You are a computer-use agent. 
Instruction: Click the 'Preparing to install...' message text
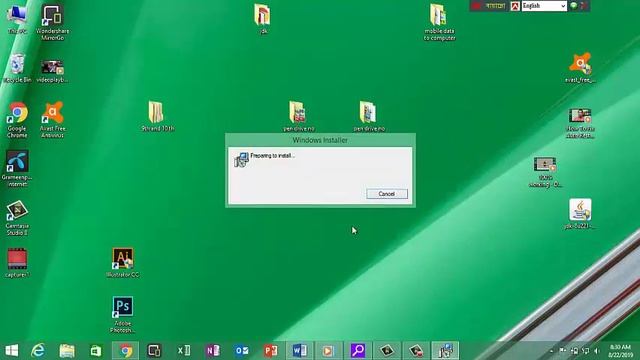(272, 156)
